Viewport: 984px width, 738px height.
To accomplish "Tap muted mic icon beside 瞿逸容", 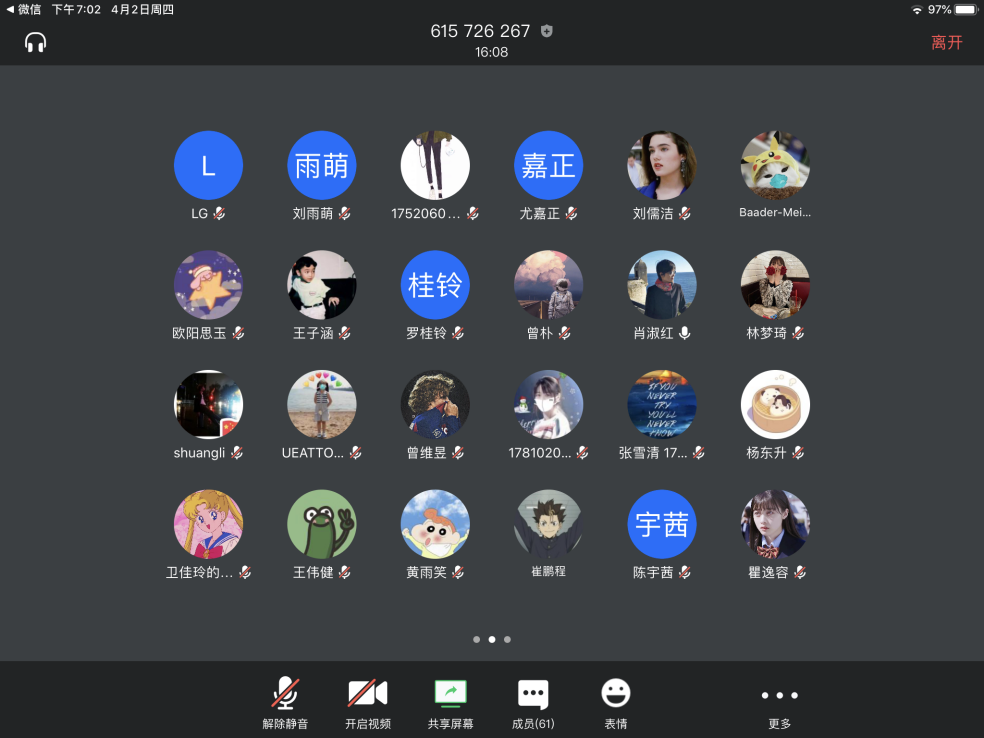I will click(800, 572).
